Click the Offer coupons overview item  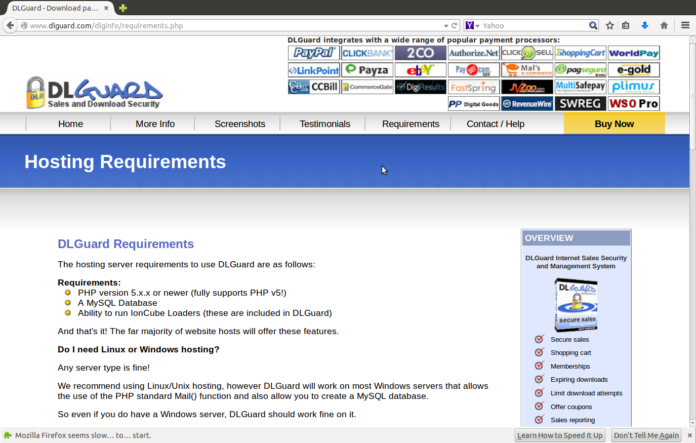click(563, 407)
